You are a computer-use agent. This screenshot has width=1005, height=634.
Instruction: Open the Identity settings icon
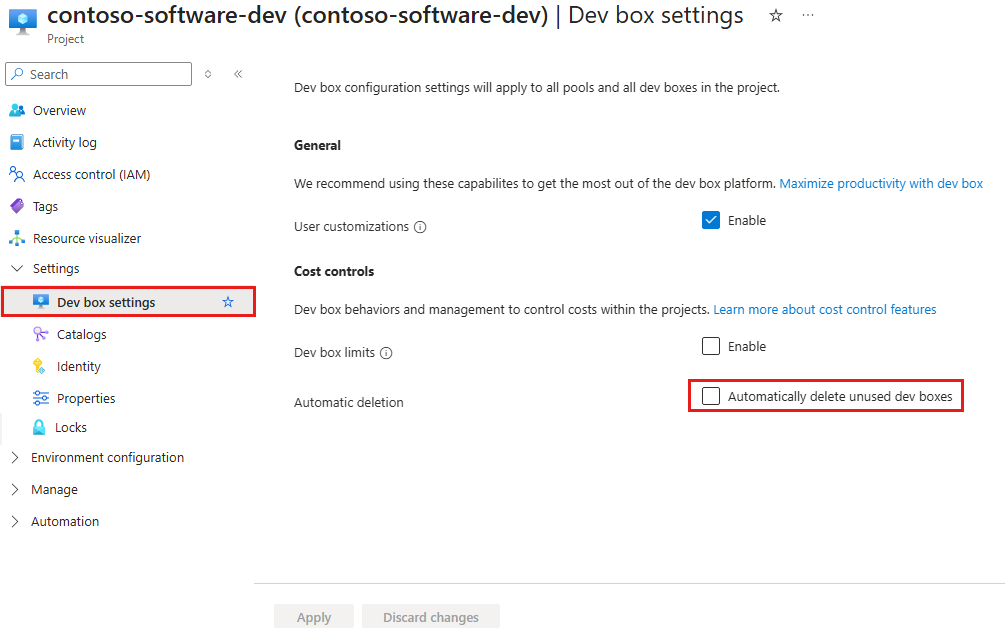40,366
